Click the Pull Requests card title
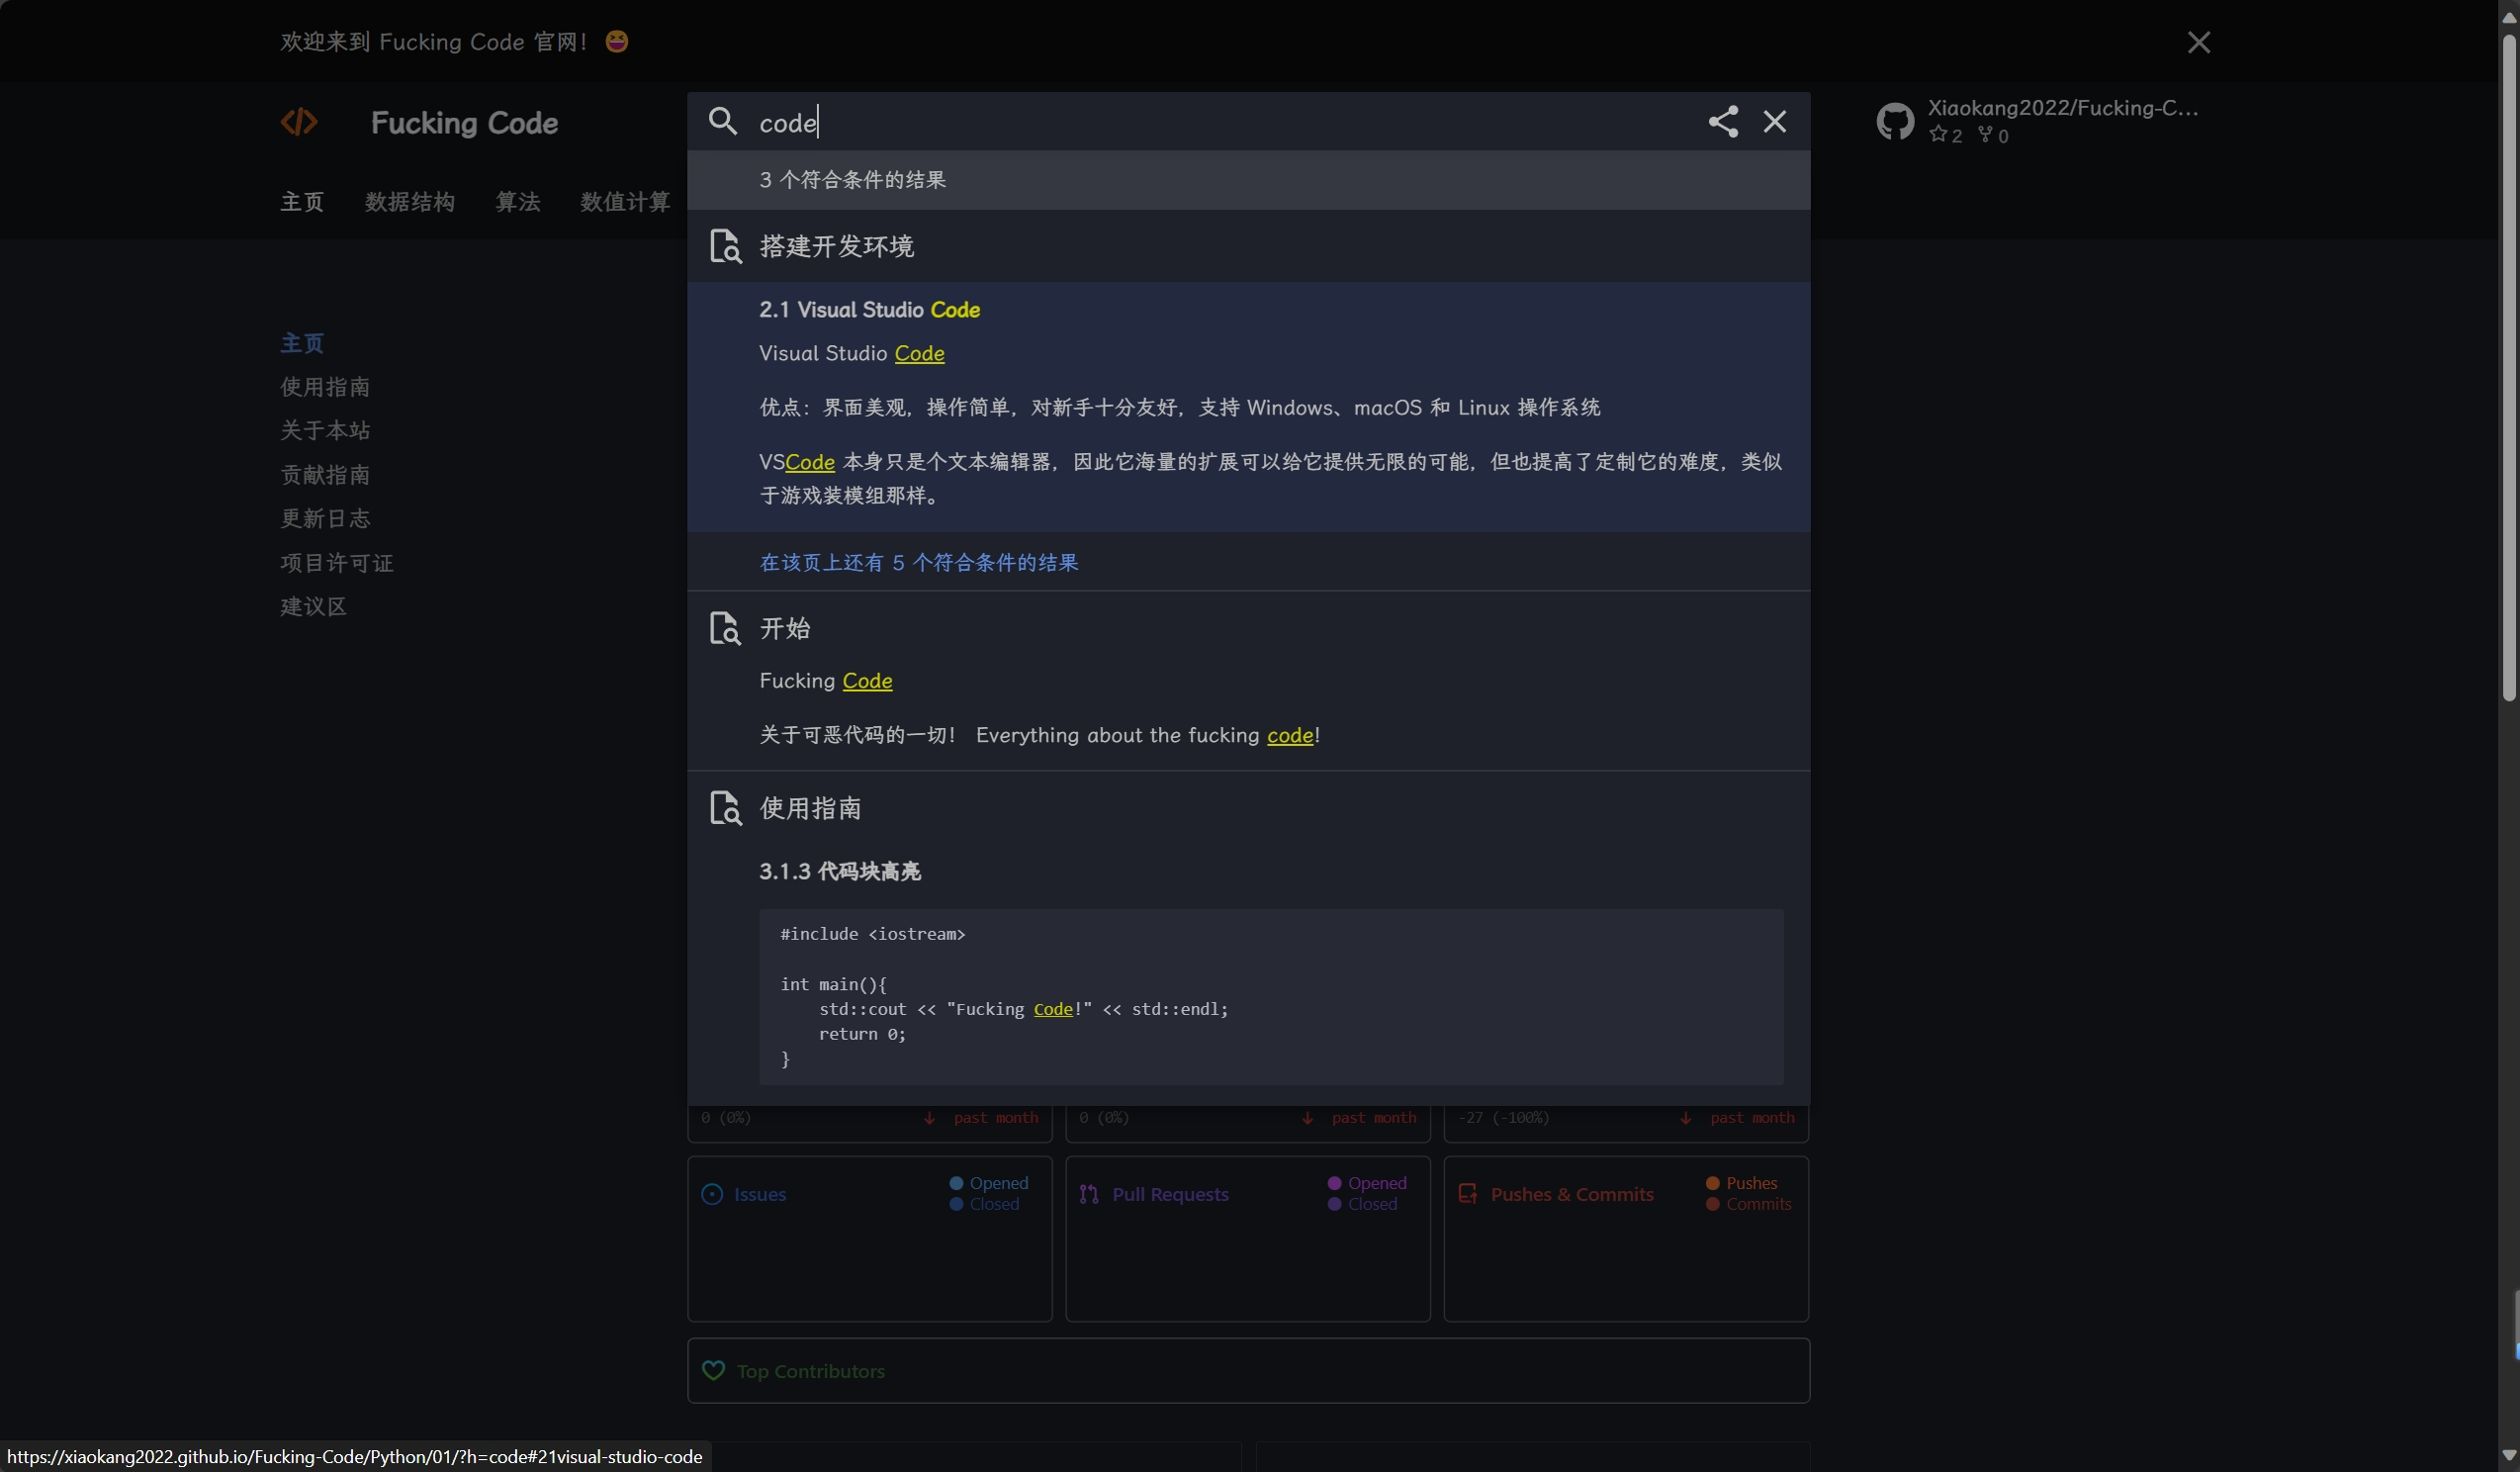Image resolution: width=2520 pixels, height=1472 pixels. (1170, 1194)
